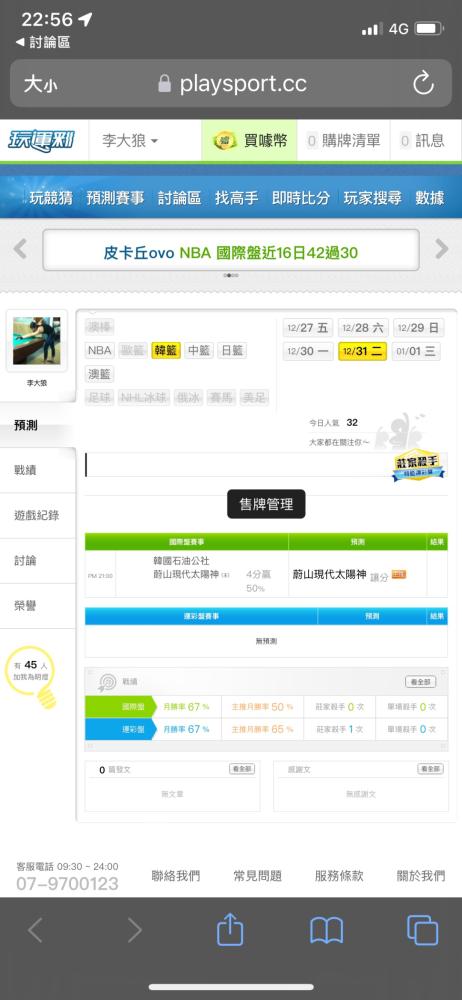Open the 討論區 navigation menu item
The width and height of the screenshot is (462, 1000).
tap(179, 198)
